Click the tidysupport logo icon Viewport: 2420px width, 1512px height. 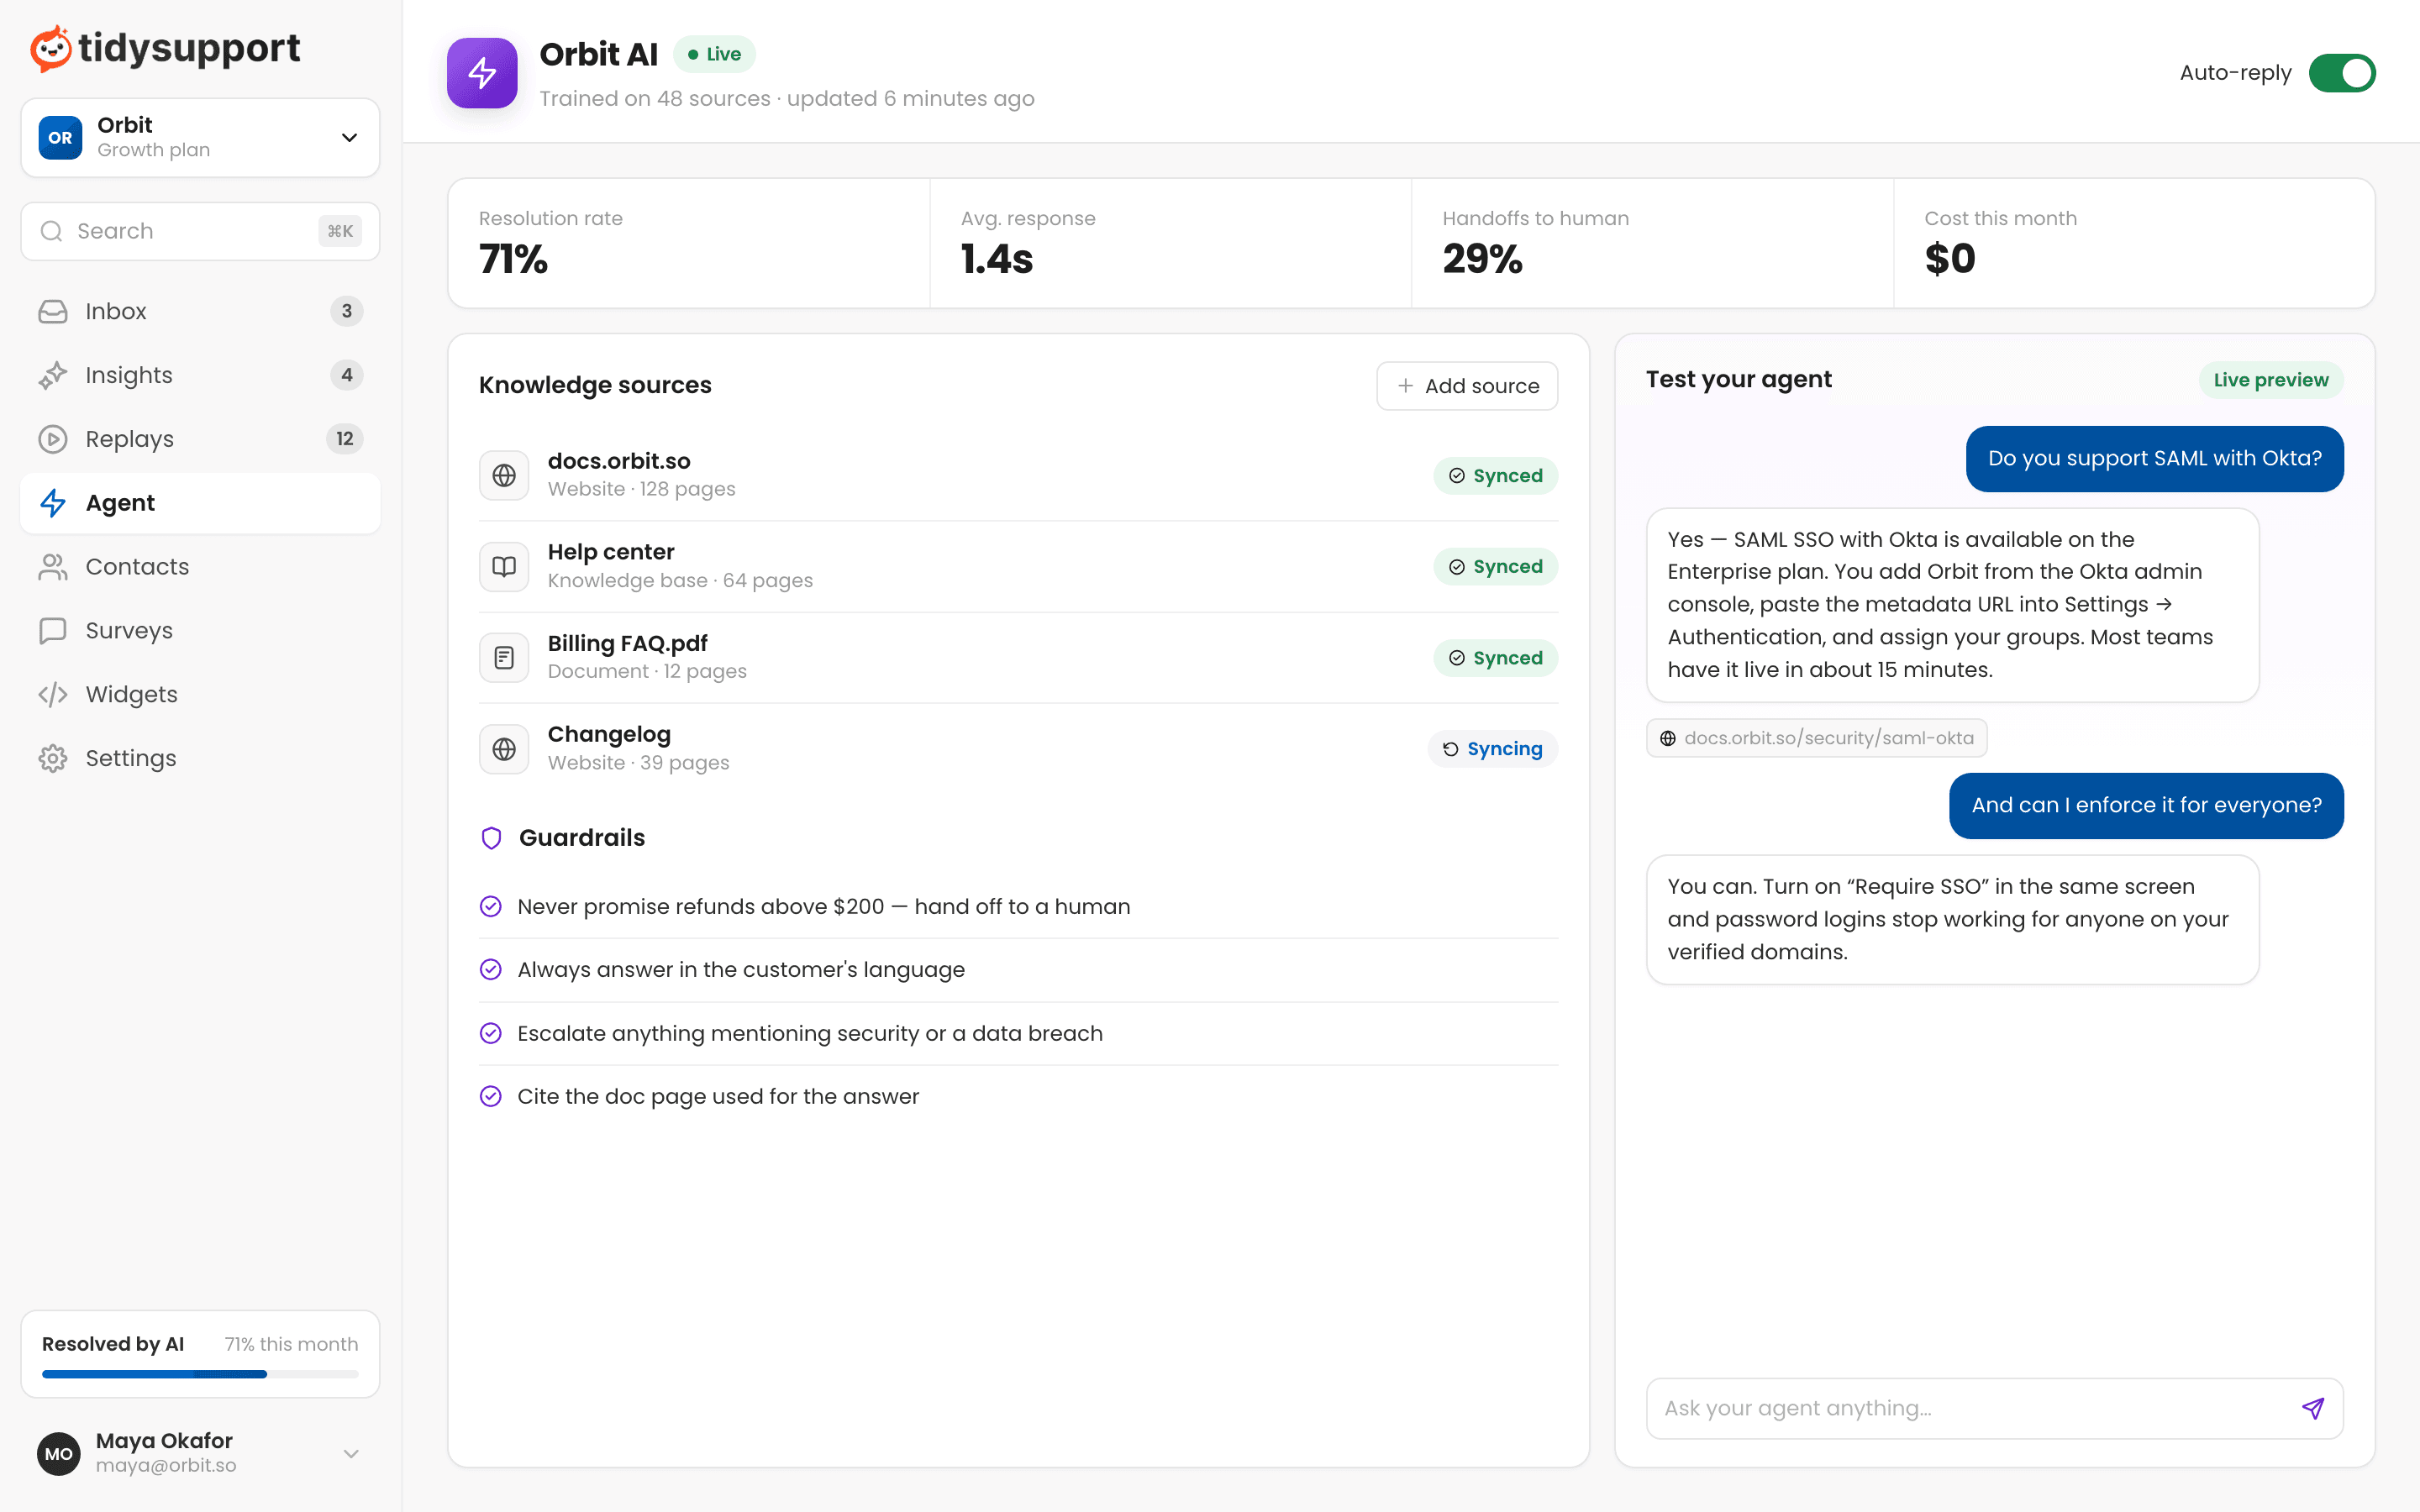[x=51, y=48]
